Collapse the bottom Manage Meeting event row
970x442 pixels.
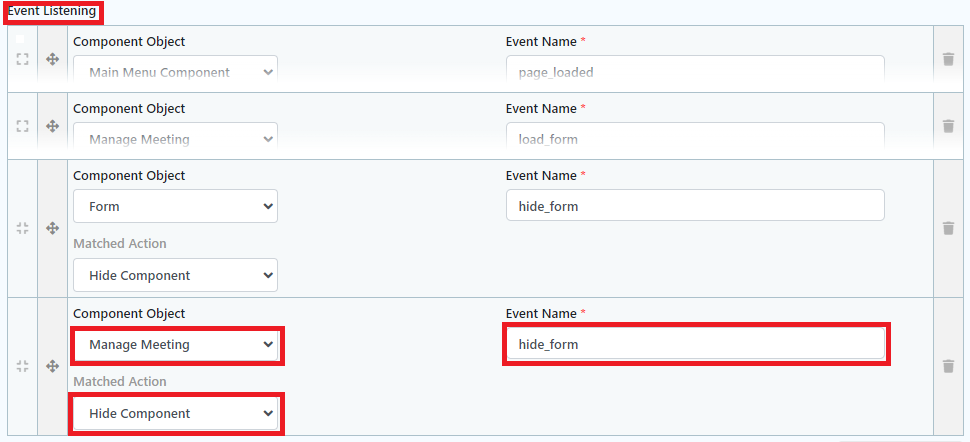(x=22, y=366)
